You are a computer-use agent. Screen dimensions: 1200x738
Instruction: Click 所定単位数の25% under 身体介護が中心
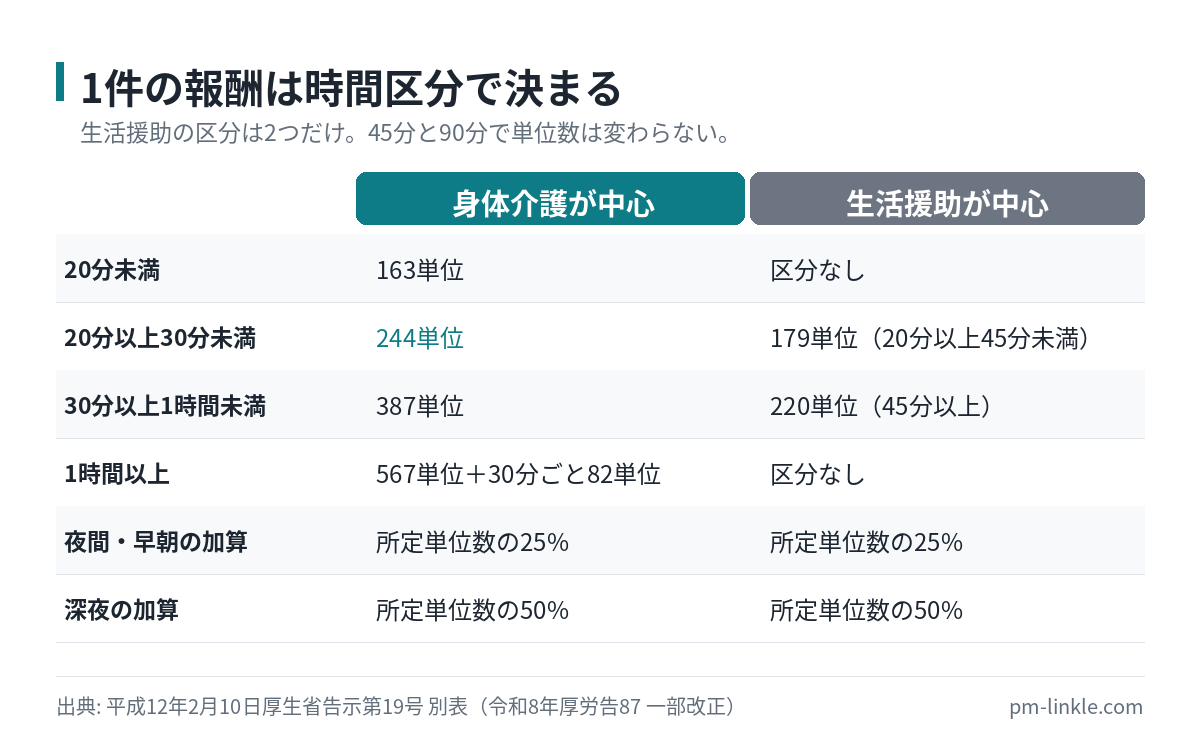pyautogui.click(x=472, y=542)
